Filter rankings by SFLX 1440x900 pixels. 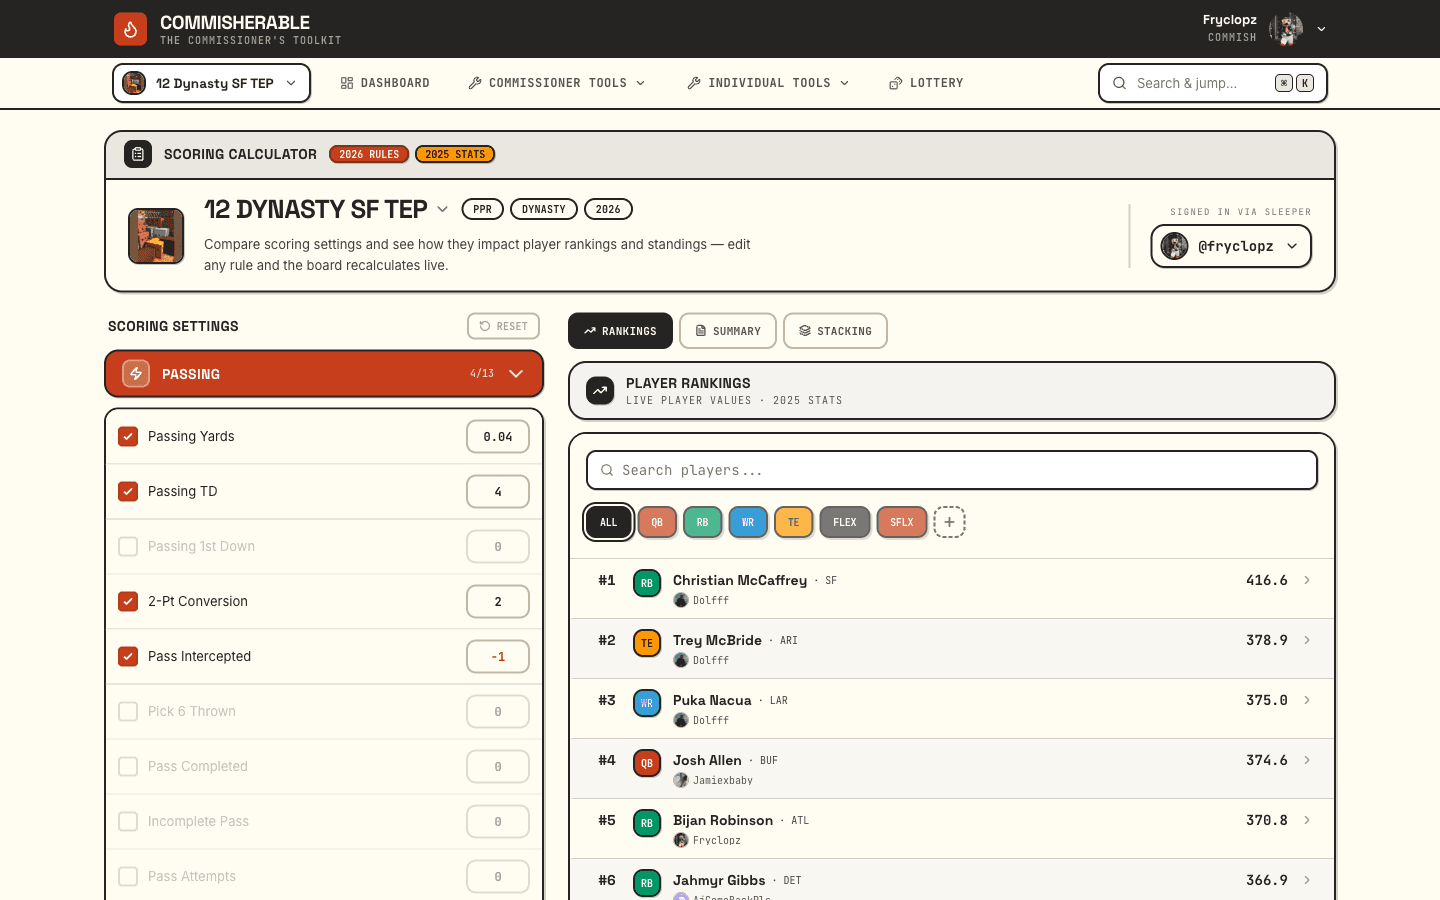pos(902,522)
